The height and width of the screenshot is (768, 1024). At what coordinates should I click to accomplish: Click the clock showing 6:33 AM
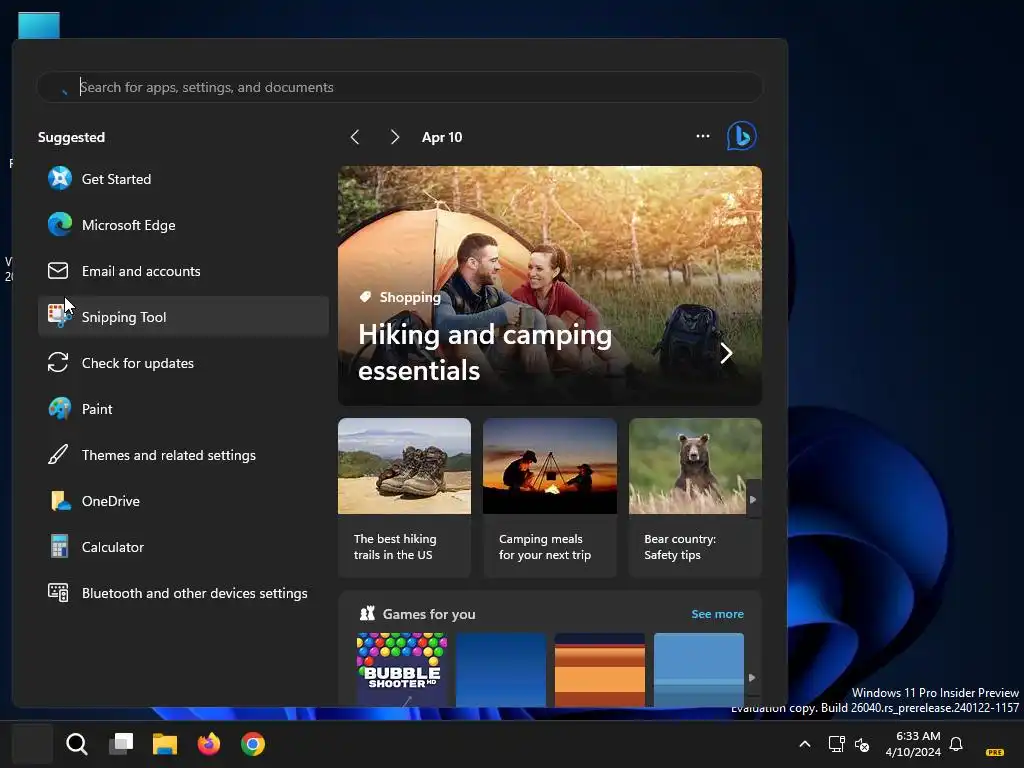coord(918,736)
